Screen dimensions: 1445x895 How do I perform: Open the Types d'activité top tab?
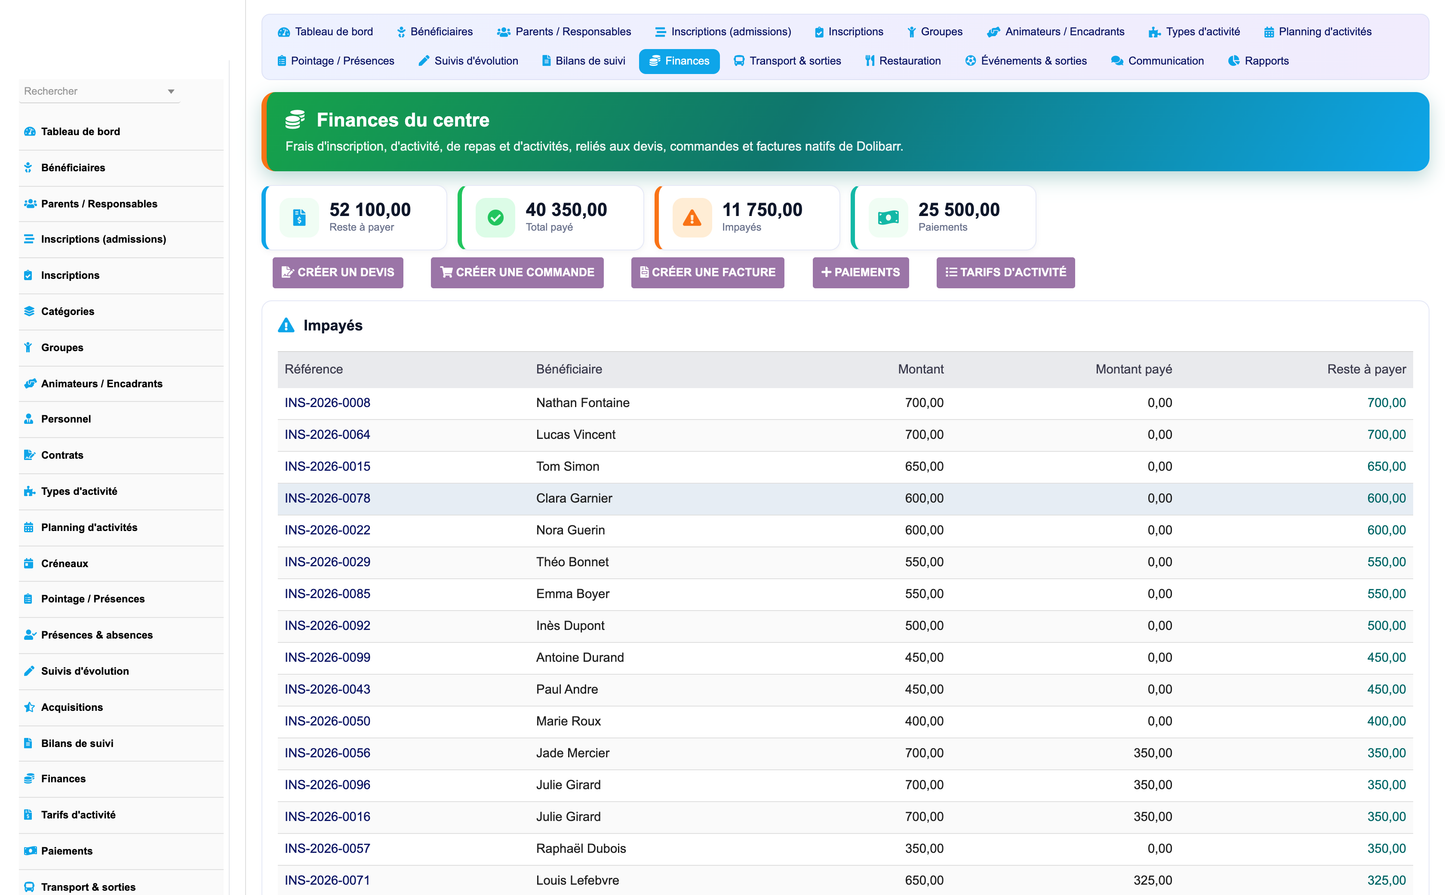click(x=1194, y=32)
